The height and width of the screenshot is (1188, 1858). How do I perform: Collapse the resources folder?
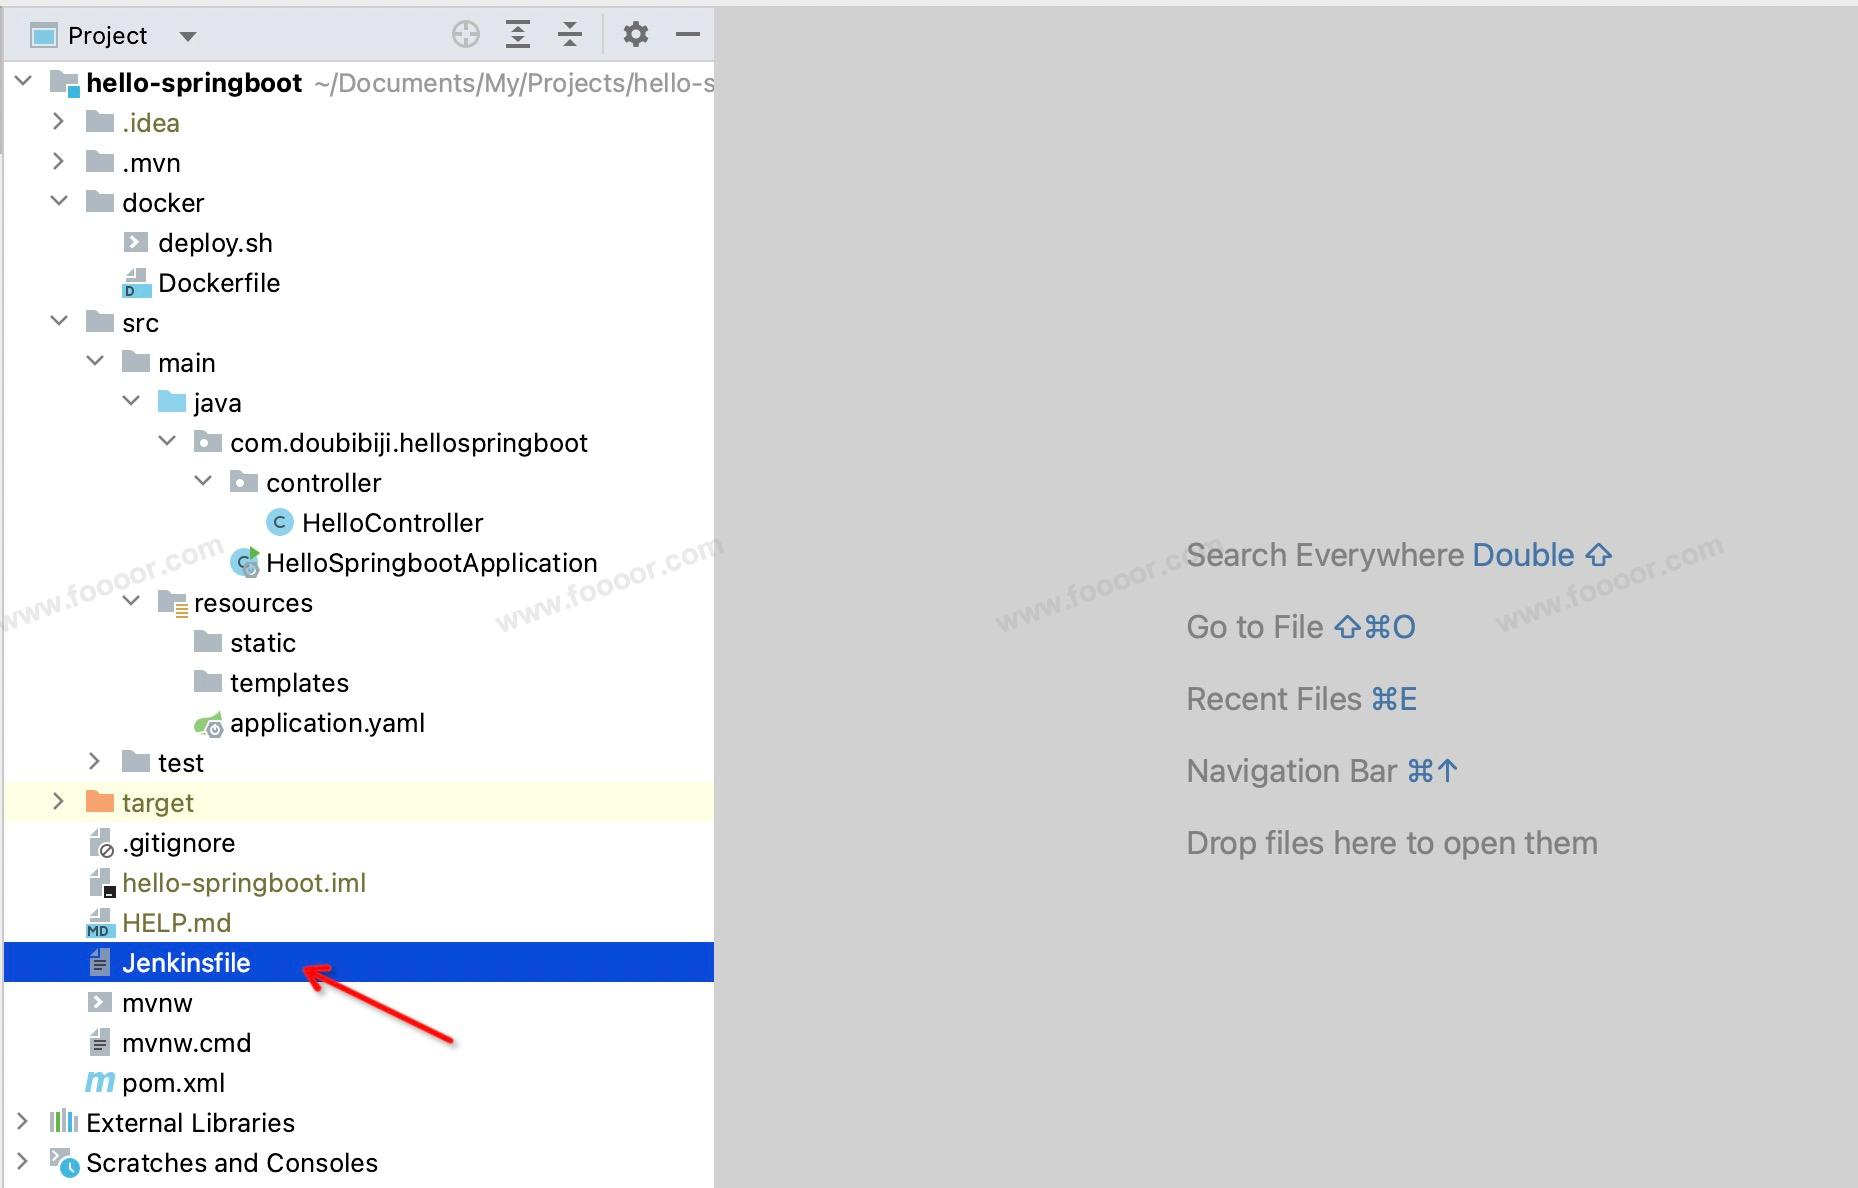(x=131, y=602)
